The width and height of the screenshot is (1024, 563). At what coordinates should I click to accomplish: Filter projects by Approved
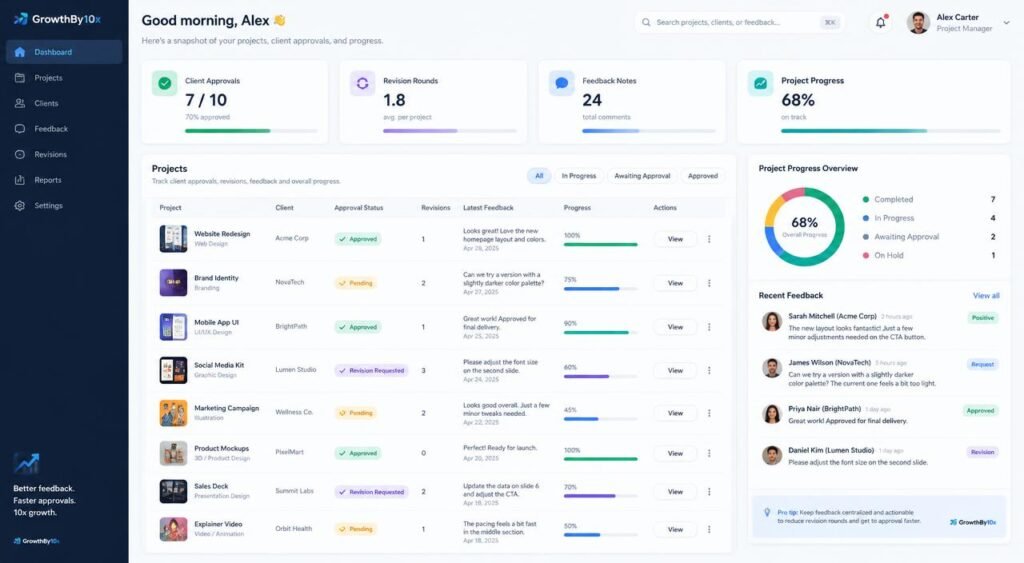tap(703, 176)
